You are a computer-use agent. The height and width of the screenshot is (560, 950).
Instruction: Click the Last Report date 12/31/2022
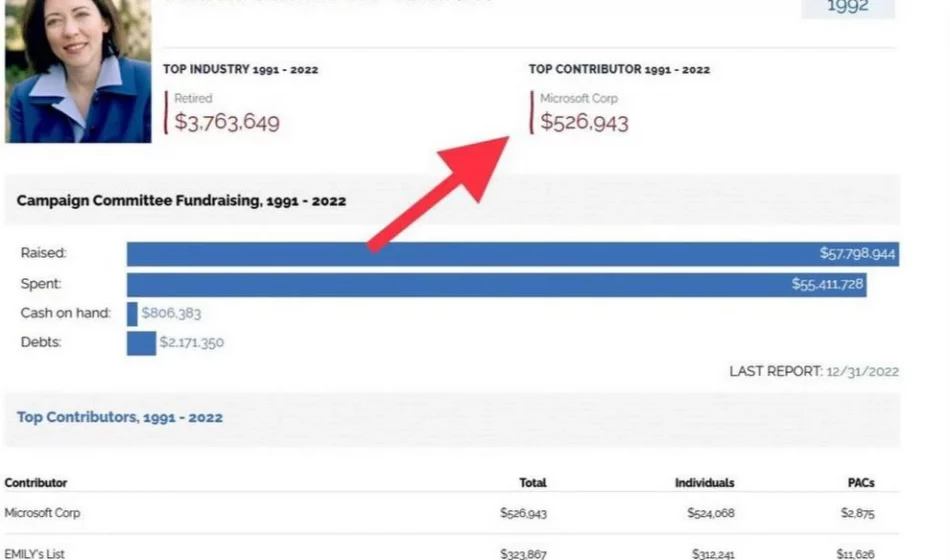pos(862,371)
